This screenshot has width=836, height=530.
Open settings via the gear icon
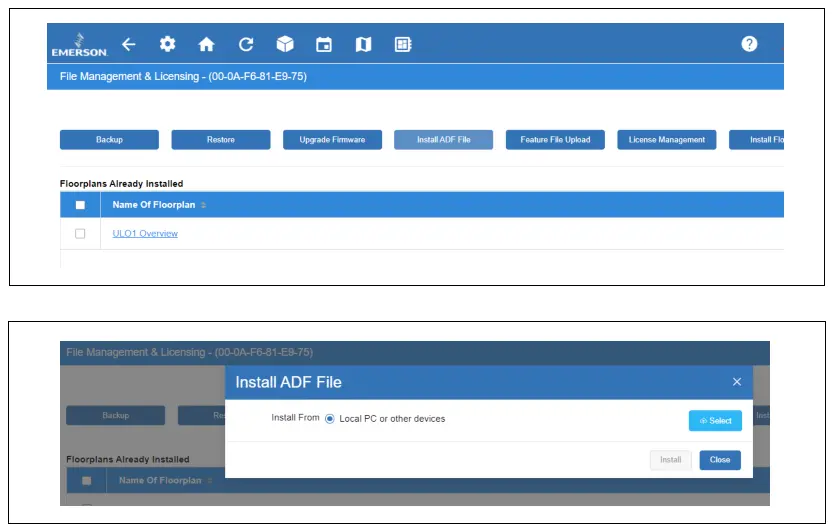click(x=167, y=44)
